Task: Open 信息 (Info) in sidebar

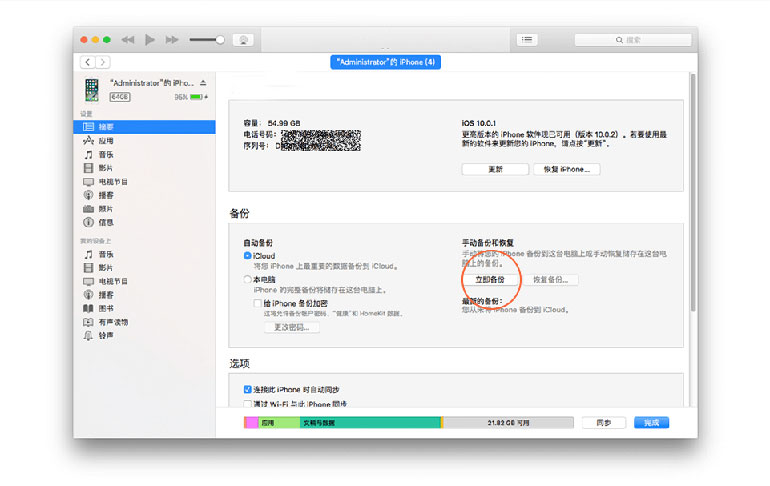Action: point(89,222)
